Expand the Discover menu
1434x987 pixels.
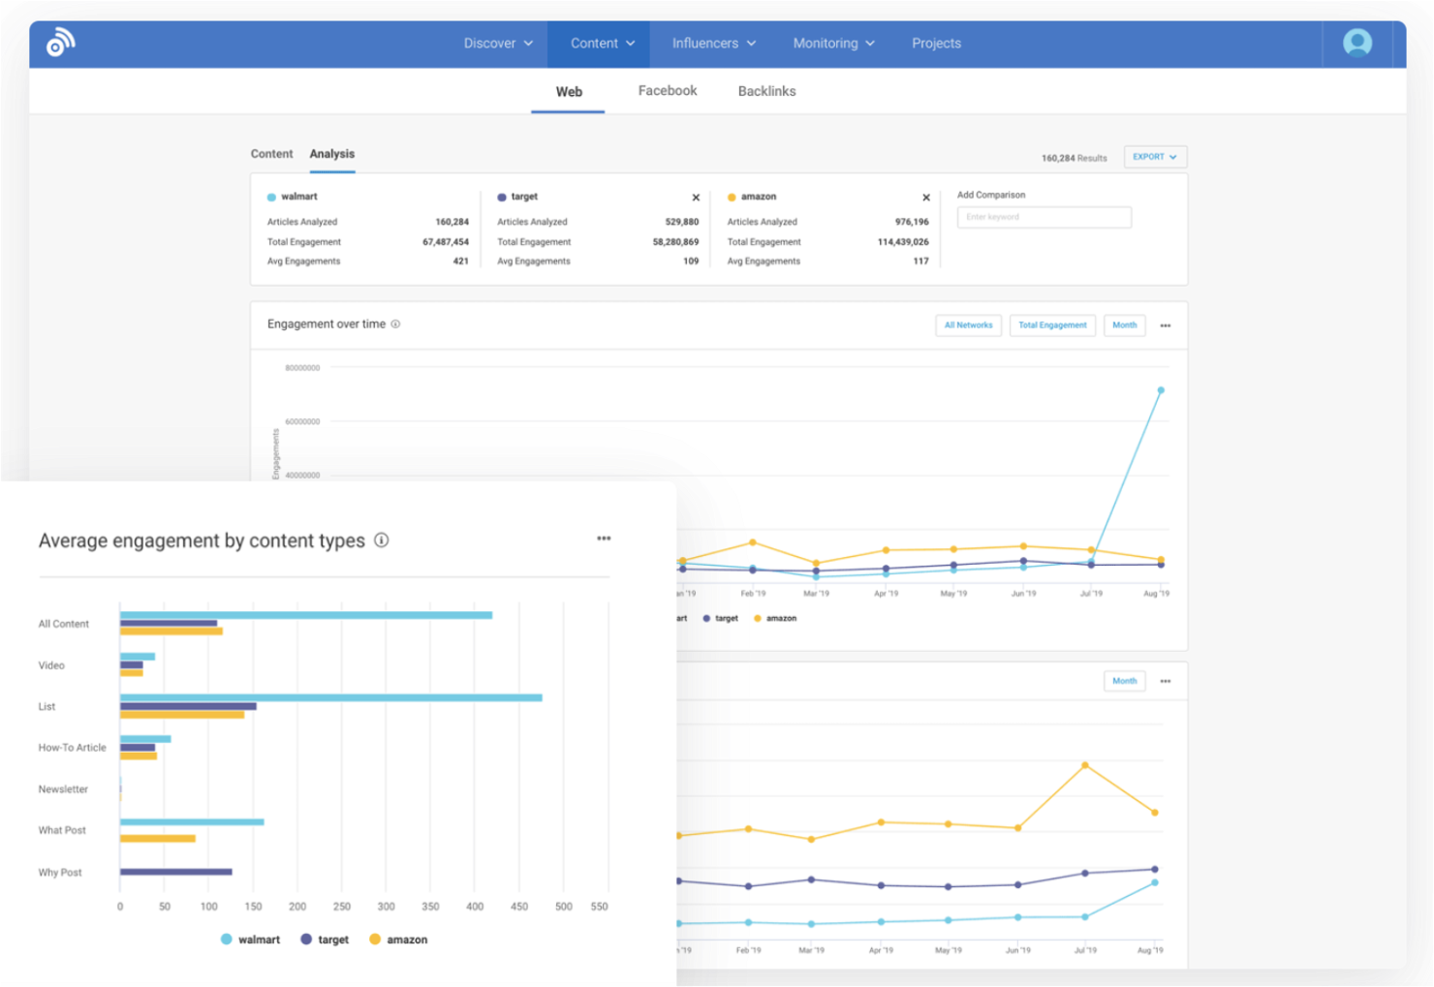[498, 44]
